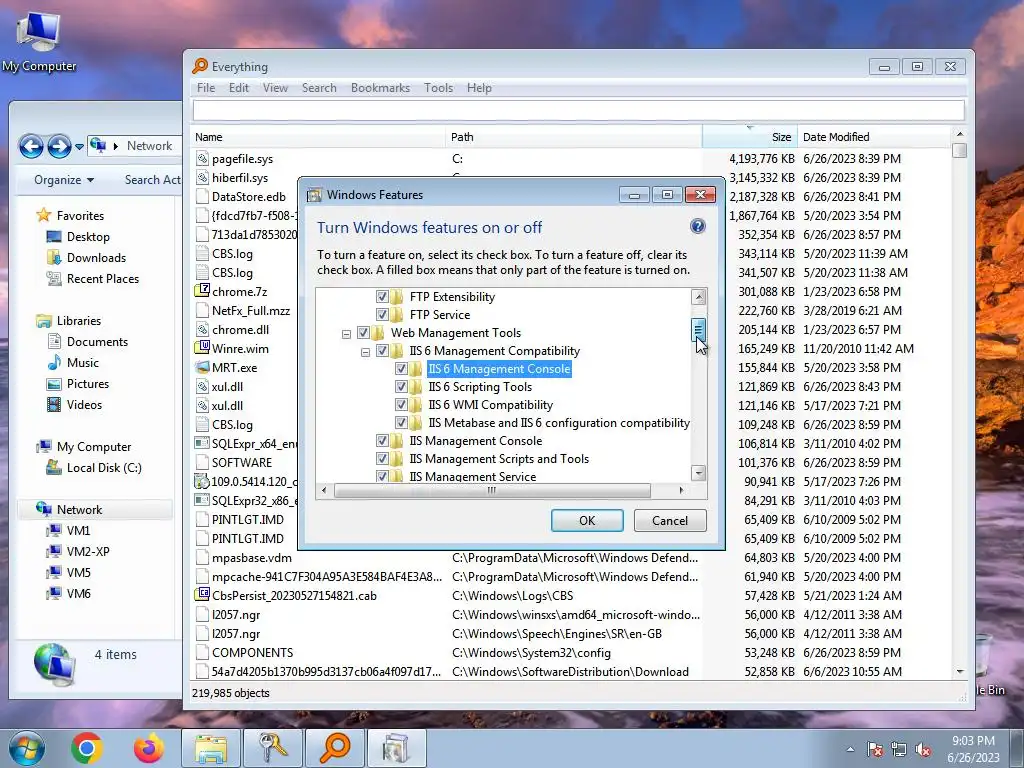Select VM5 network computer
This screenshot has width=1024, height=768.
coord(78,573)
